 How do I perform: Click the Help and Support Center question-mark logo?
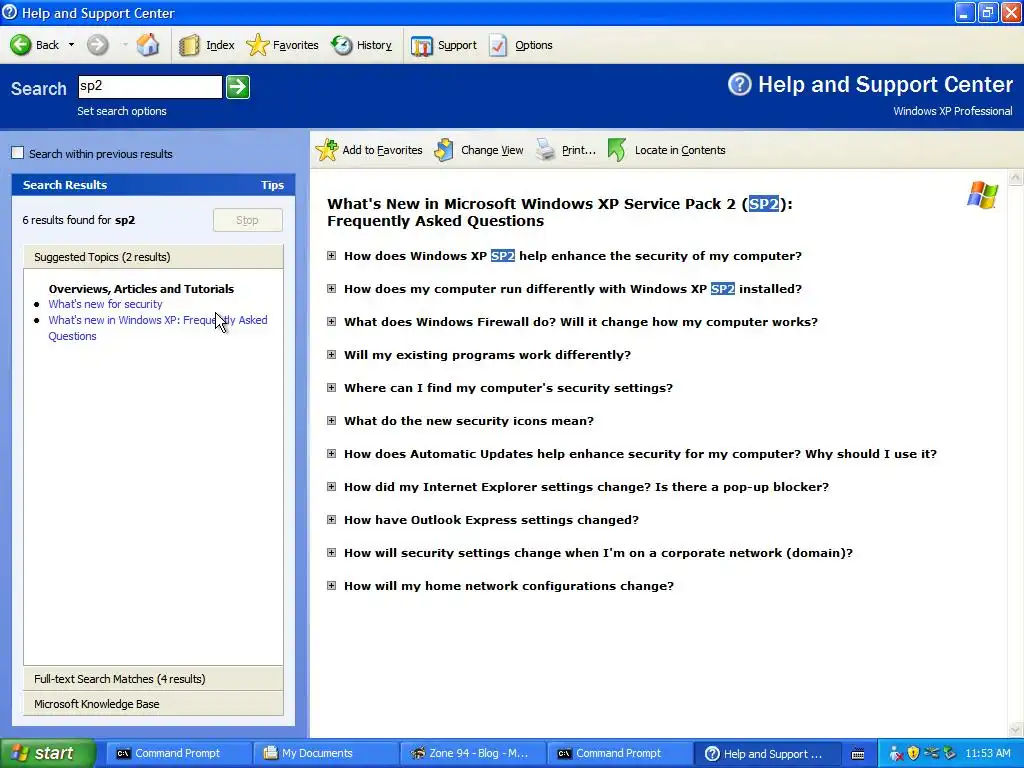pos(739,84)
